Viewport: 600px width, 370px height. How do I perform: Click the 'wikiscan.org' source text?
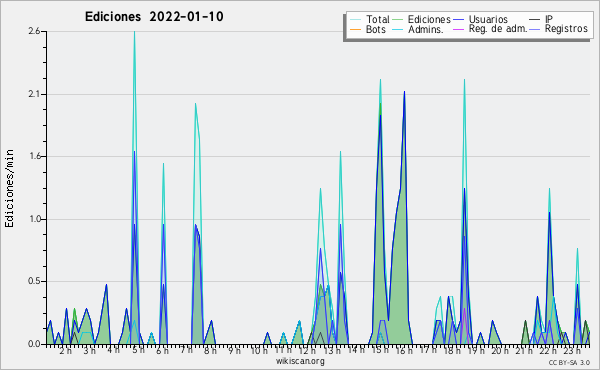300,361
